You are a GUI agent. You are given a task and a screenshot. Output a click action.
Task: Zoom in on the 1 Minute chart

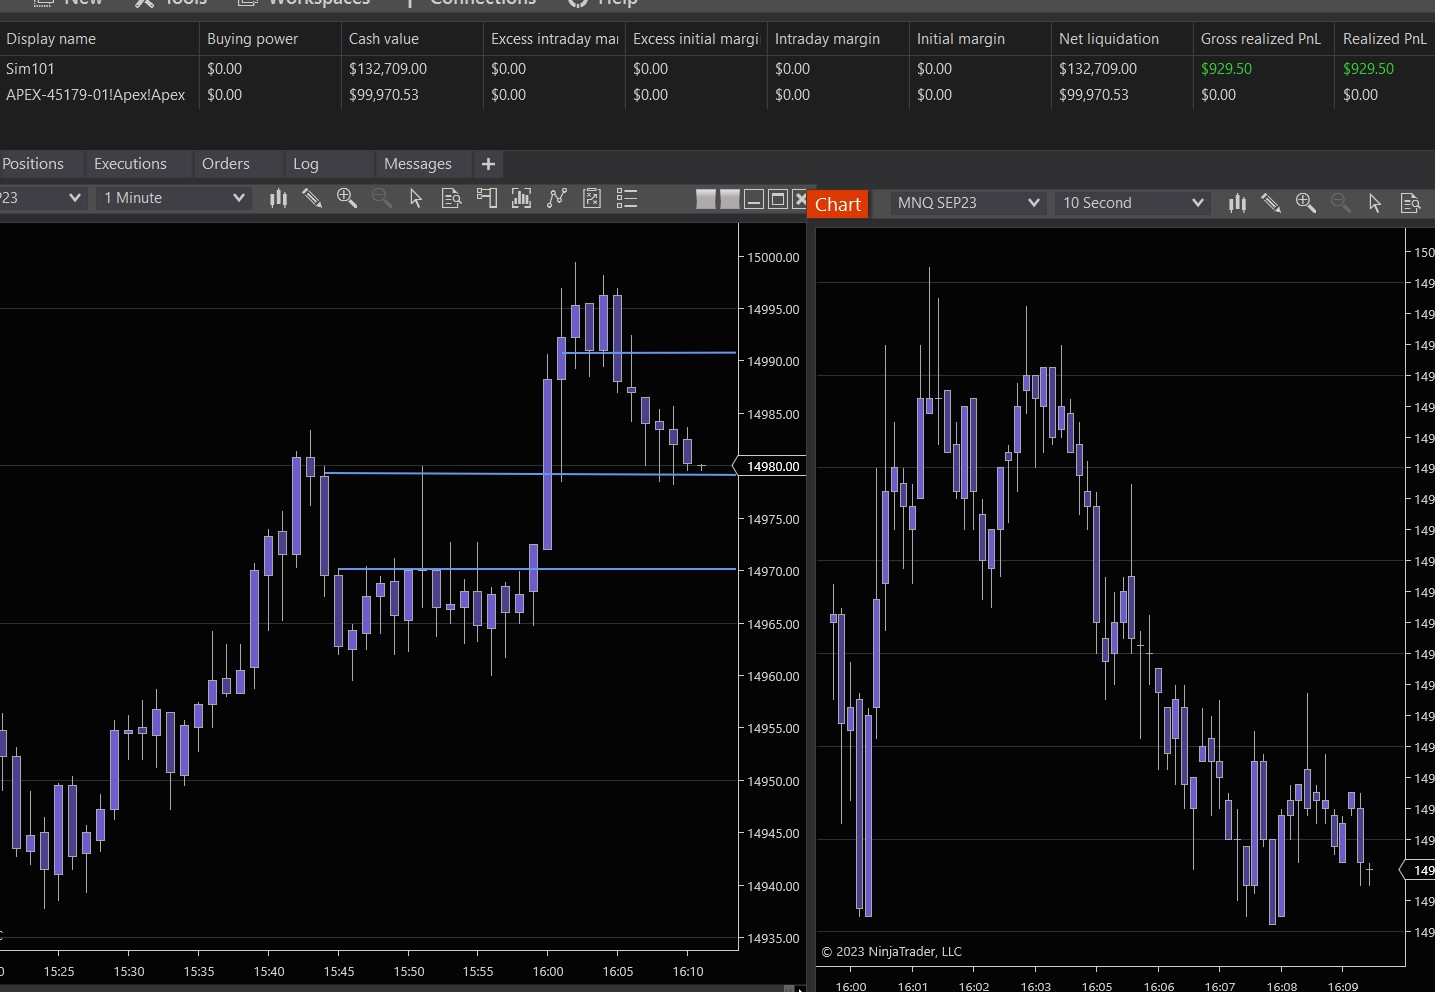click(x=347, y=198)
